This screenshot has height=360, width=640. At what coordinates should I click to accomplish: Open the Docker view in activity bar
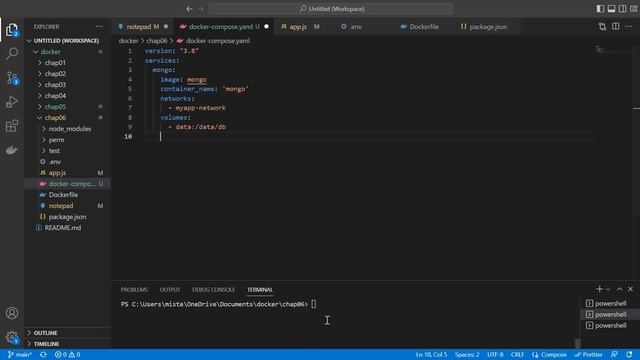pos(12,150)
